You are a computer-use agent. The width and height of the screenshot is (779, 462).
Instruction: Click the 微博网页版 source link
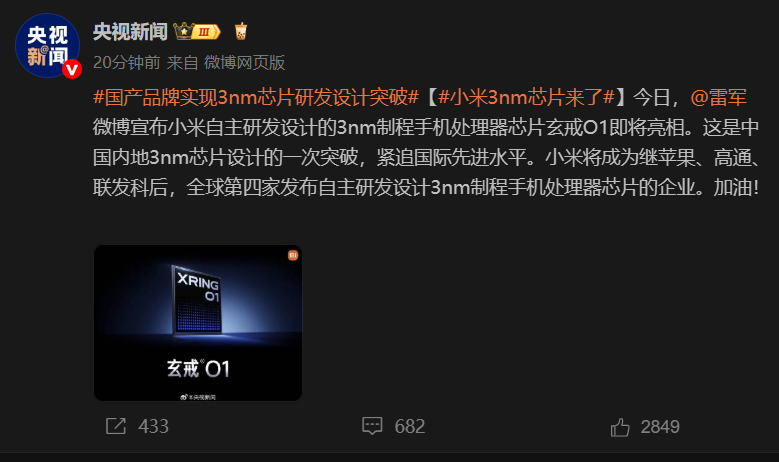pos(244,63)
